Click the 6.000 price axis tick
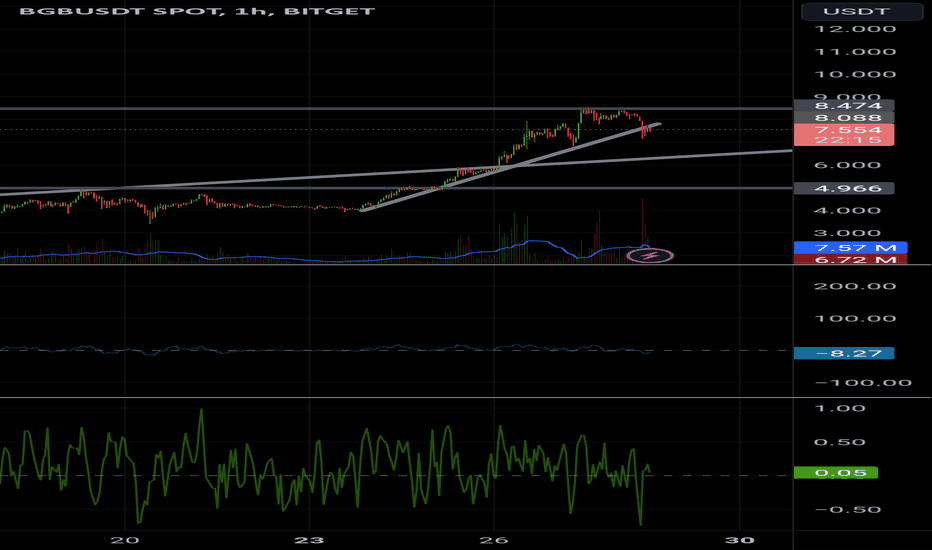932x550 pixels. (x=847, y=165)
